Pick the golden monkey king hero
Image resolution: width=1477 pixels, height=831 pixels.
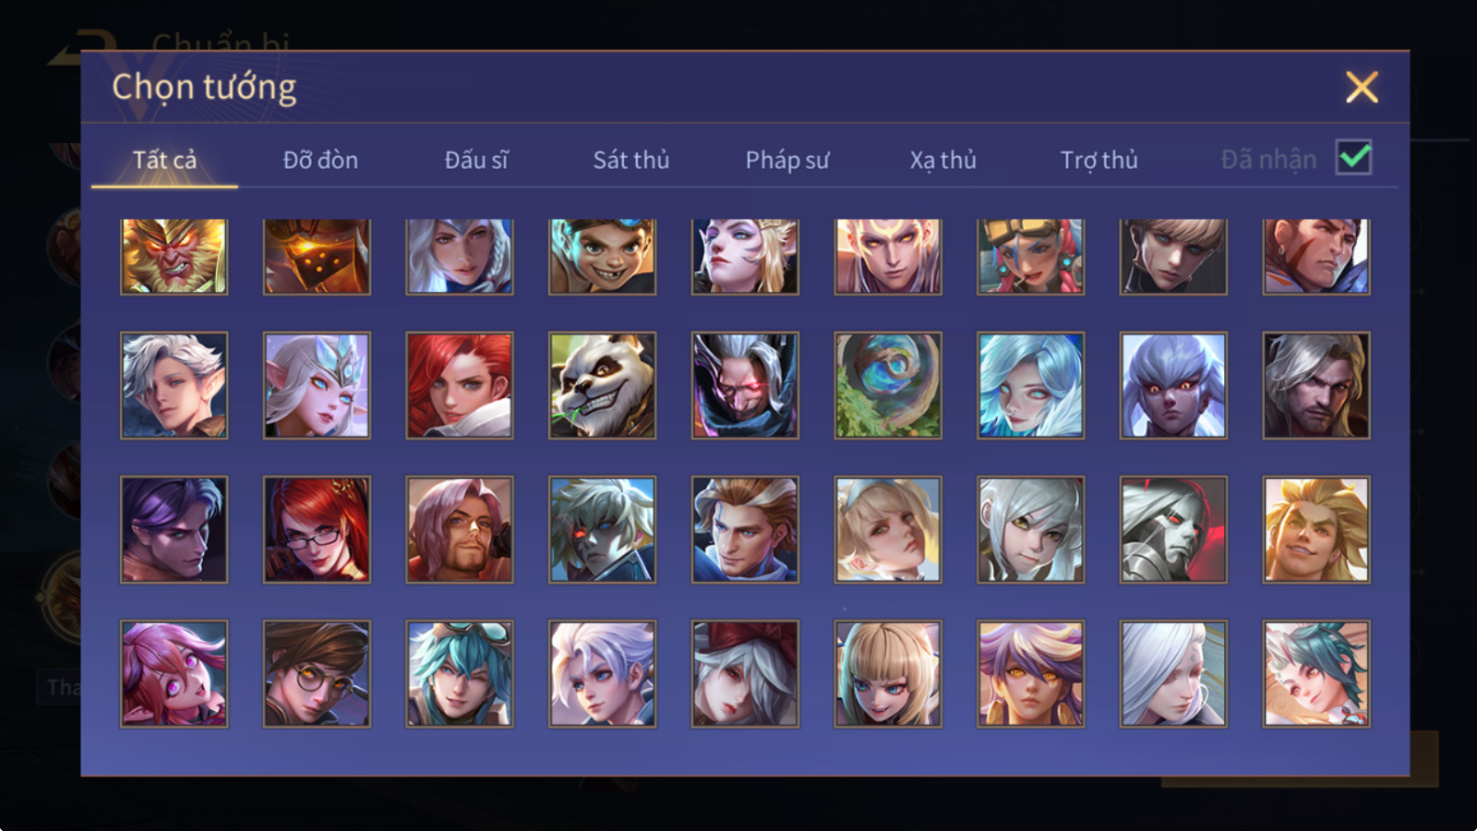point(174,256)
